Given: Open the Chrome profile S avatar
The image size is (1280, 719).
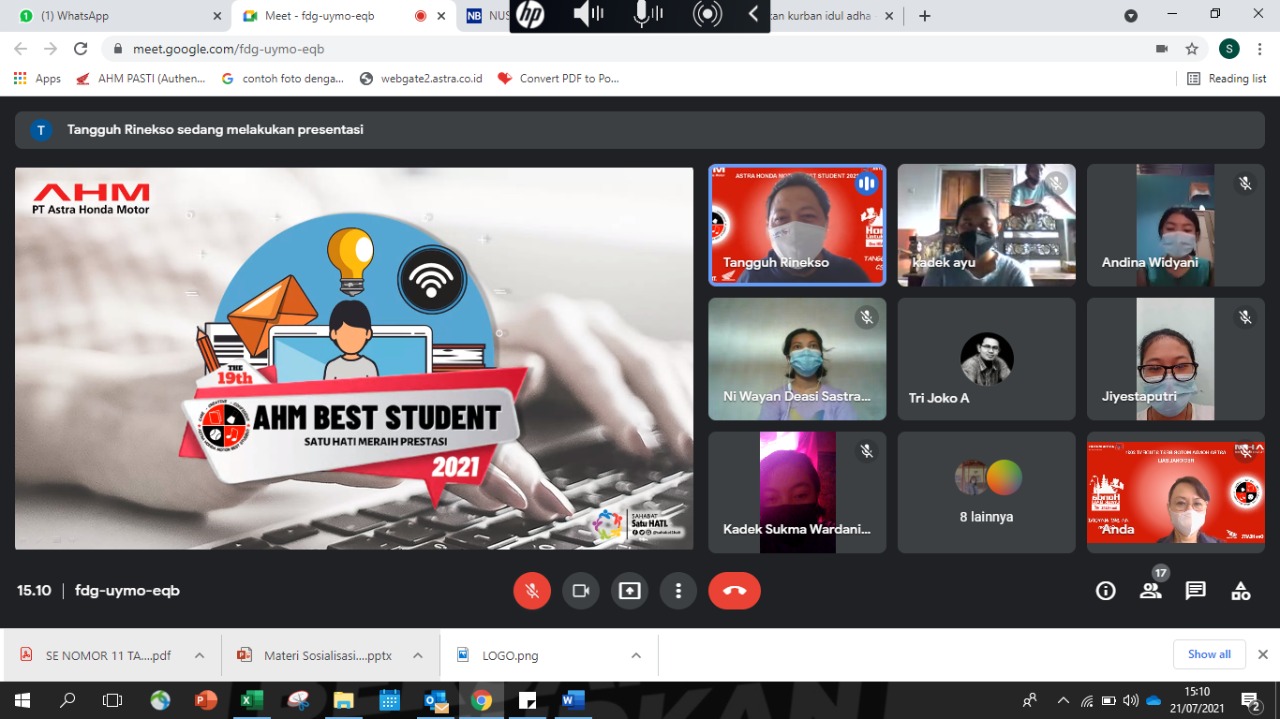Looking at the screenshot, I should pos(1230,49).
